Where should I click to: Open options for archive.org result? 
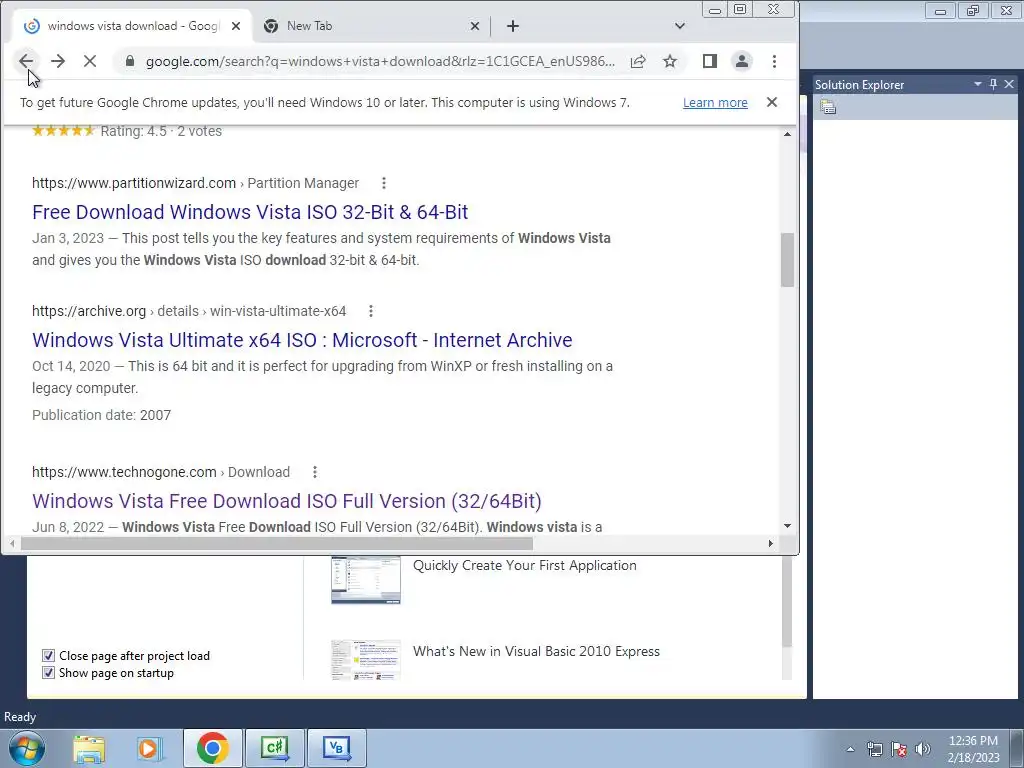pyautogui.click(x=371, y=311)
